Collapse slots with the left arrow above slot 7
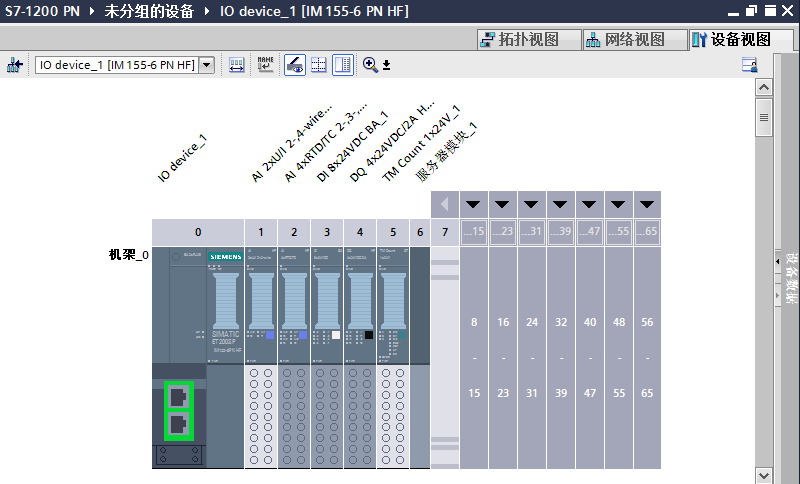The width and height of the screenshot is (800, 484). point(445,205)
